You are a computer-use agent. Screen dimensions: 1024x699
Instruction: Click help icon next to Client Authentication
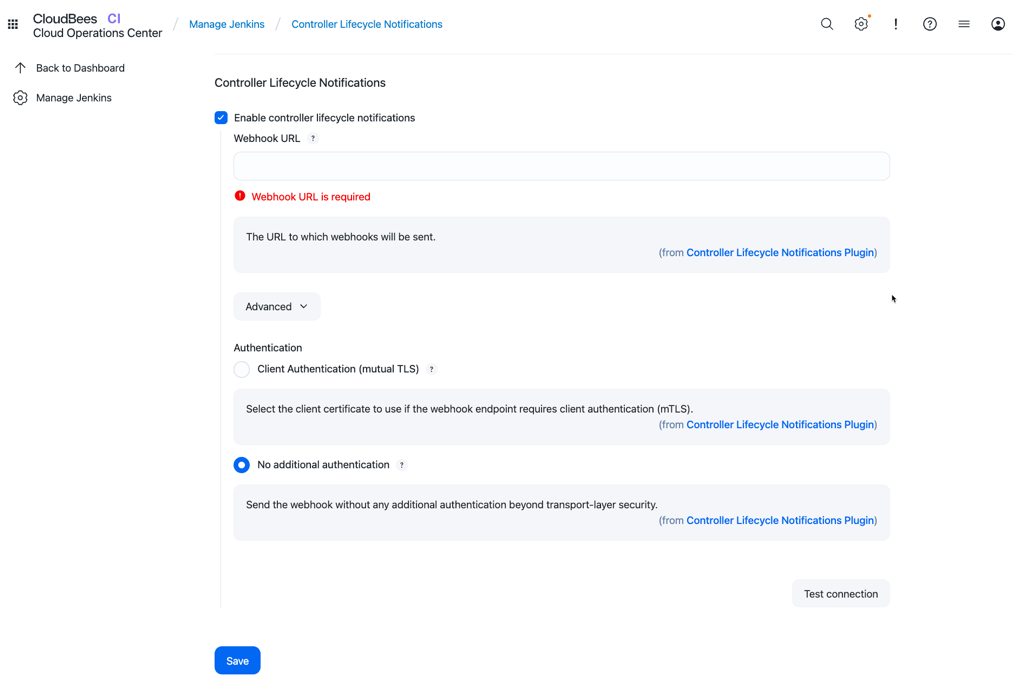pyautogui.click(x=432, y=369)
